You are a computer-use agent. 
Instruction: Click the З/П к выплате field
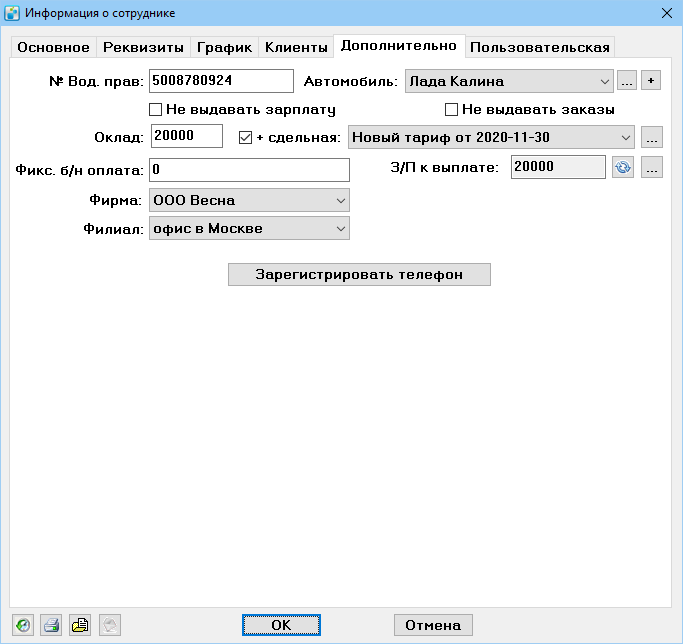[558, 167]
